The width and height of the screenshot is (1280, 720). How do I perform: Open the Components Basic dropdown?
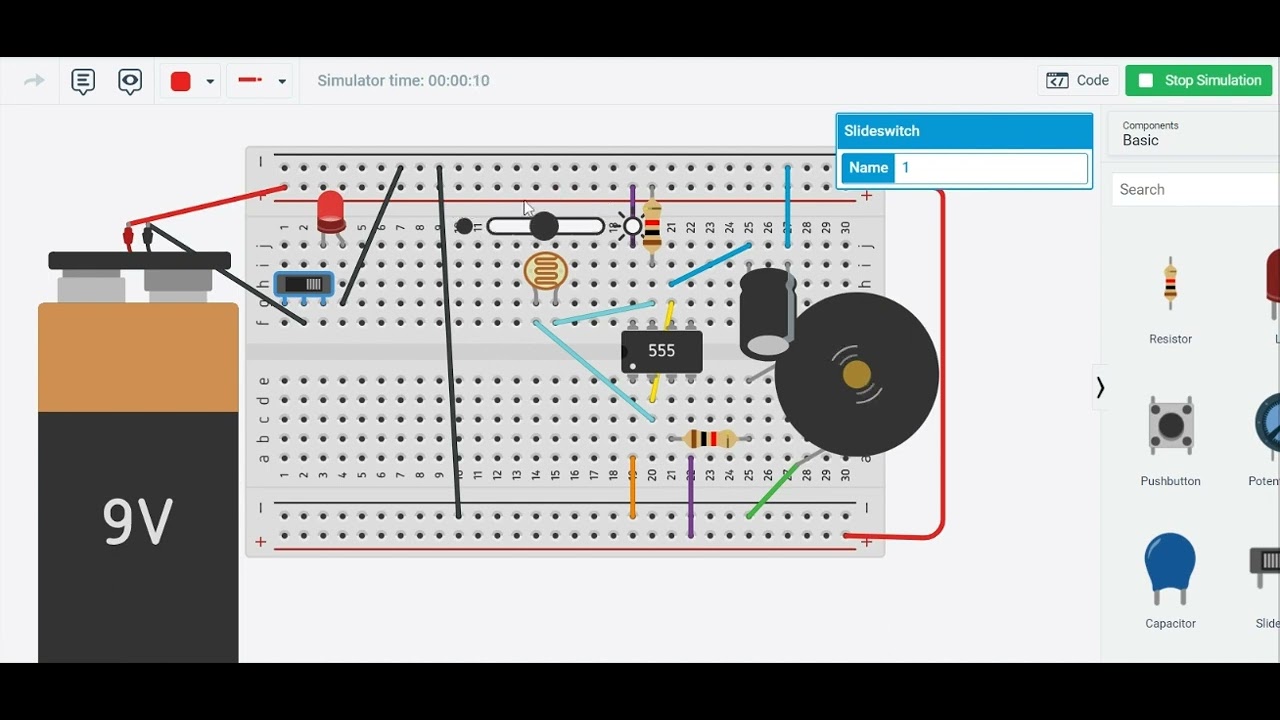tap(1194, 133)
